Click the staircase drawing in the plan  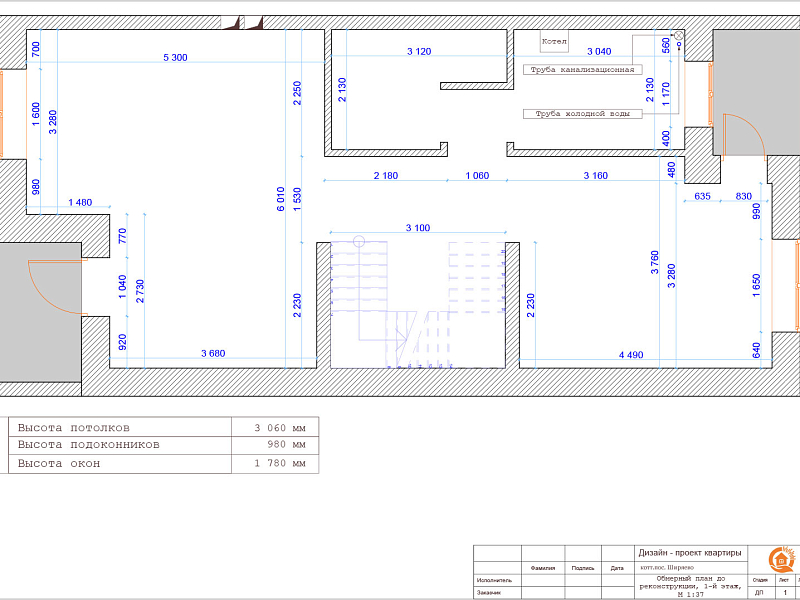click(418, 305)
